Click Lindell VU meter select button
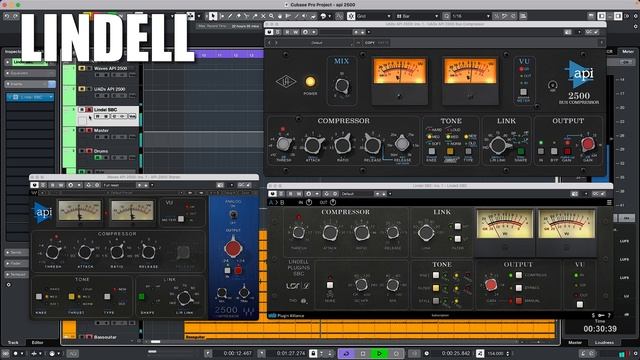 click(x=580, y=304)
